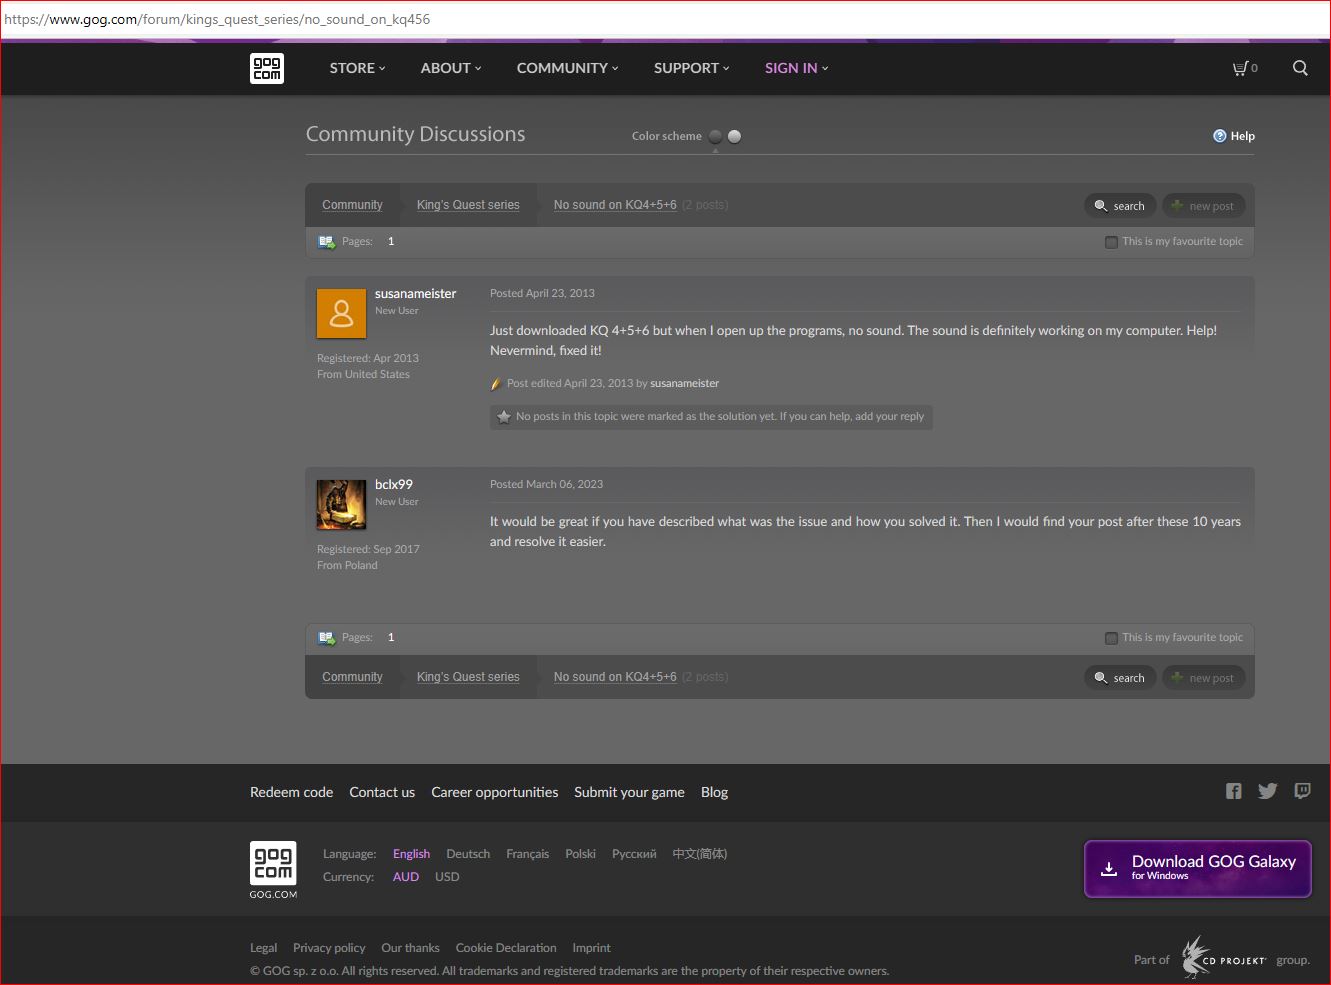Open the Our thanks link

click(x=410, y=948)
